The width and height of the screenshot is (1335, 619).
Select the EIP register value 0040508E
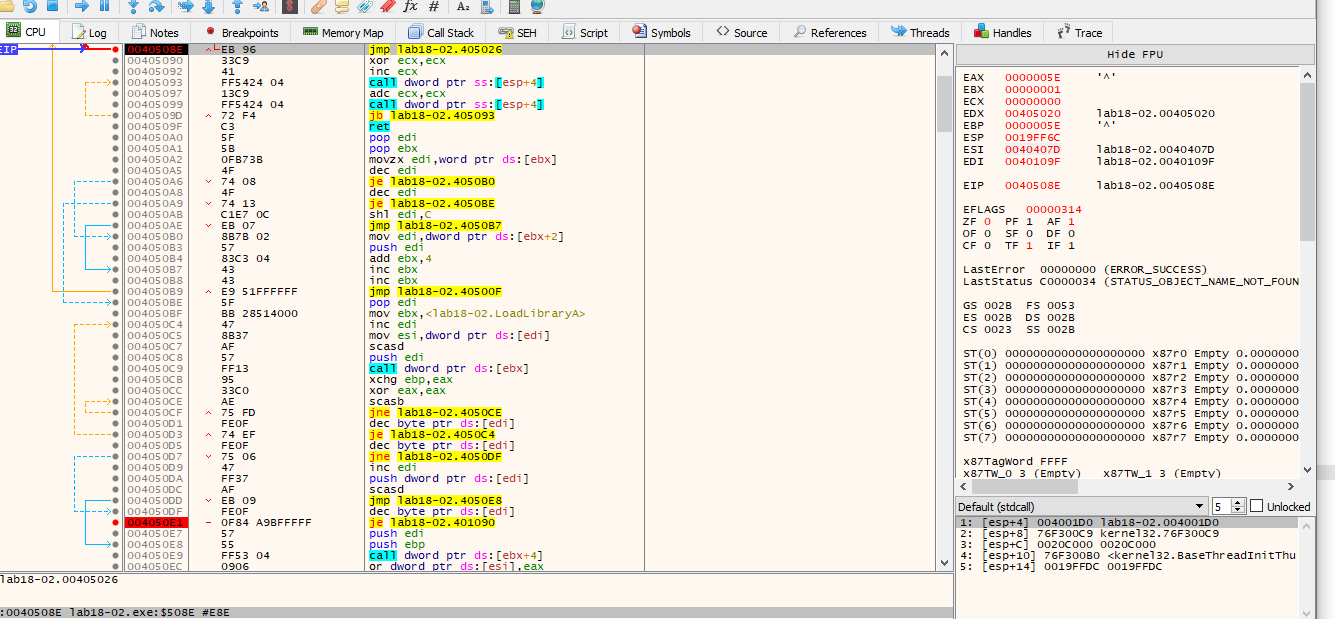(x=1033, y=185)
